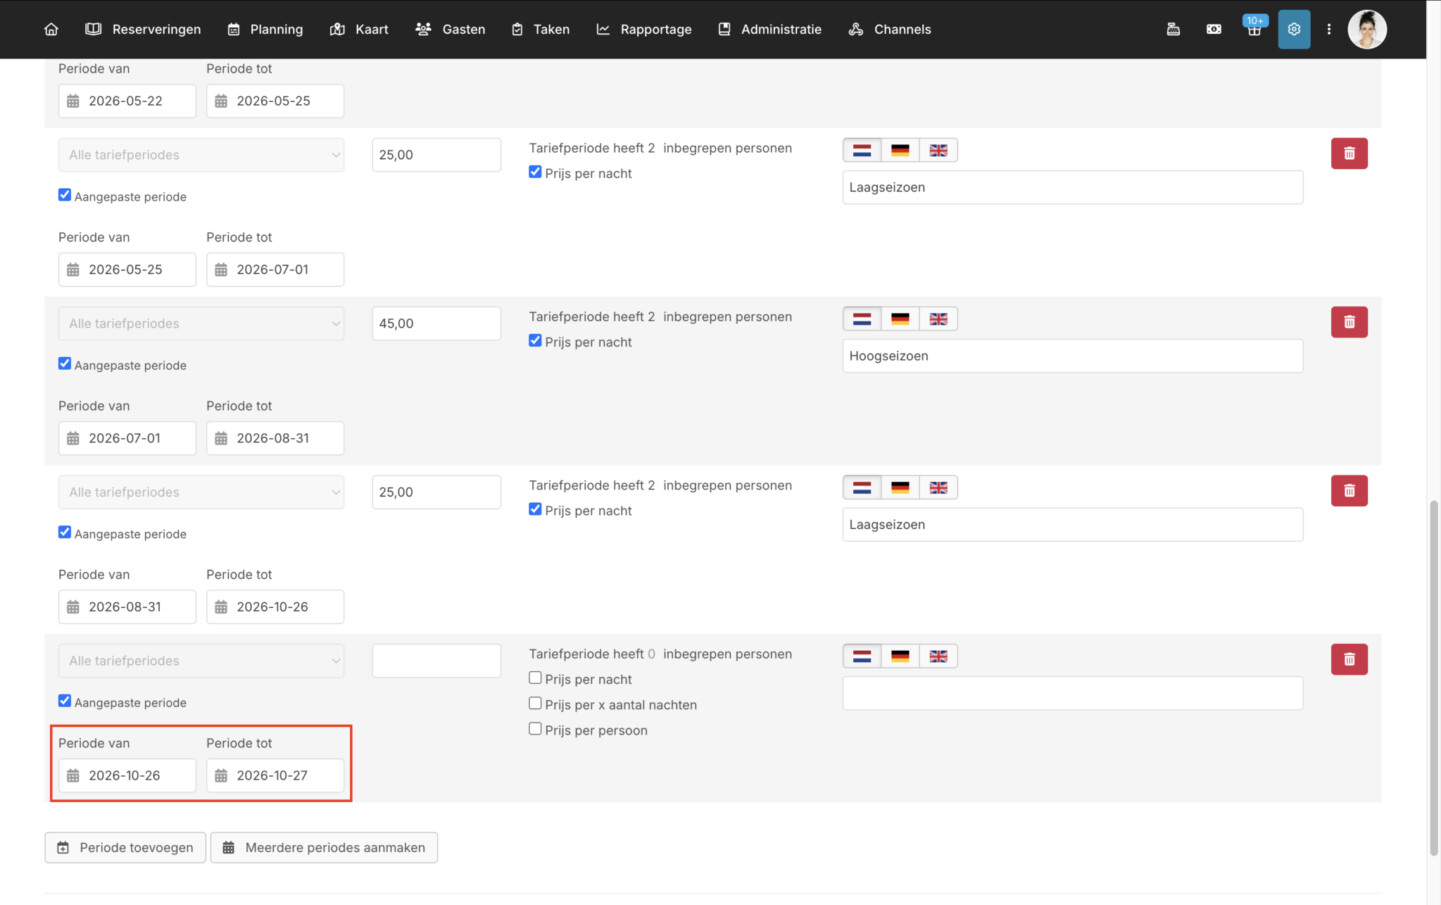Select the Dutch flag above the empty name field
This screenshot has width=1441, height=905.
(862, 656)
